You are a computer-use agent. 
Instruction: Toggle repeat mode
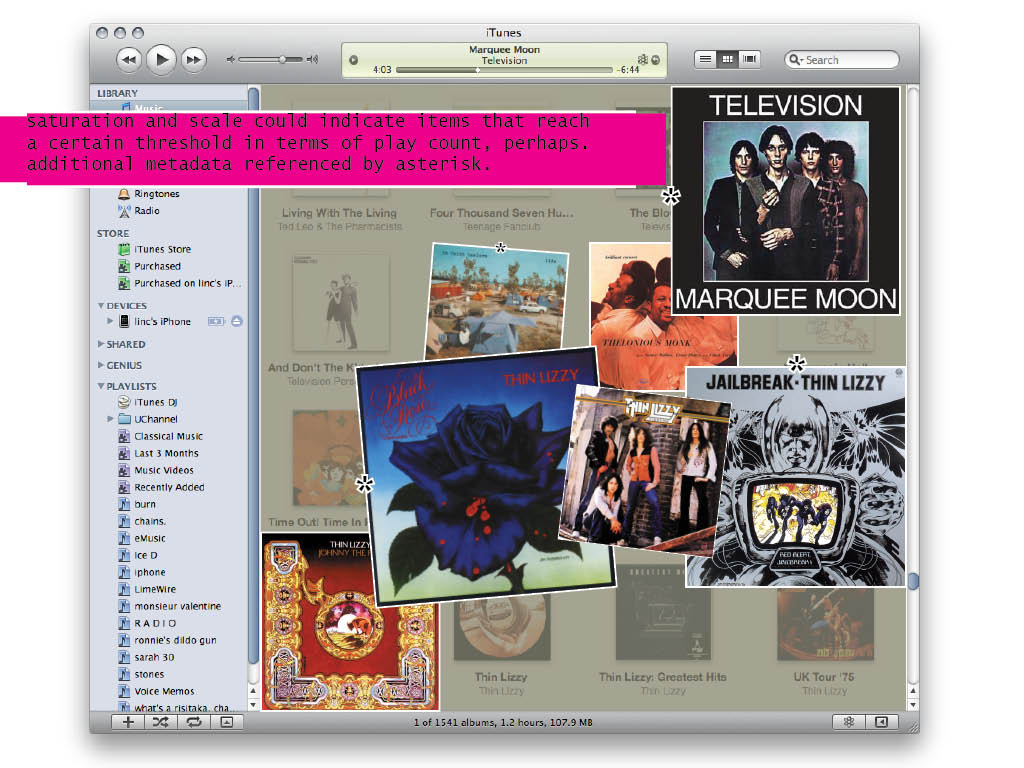tap(194, 722)
